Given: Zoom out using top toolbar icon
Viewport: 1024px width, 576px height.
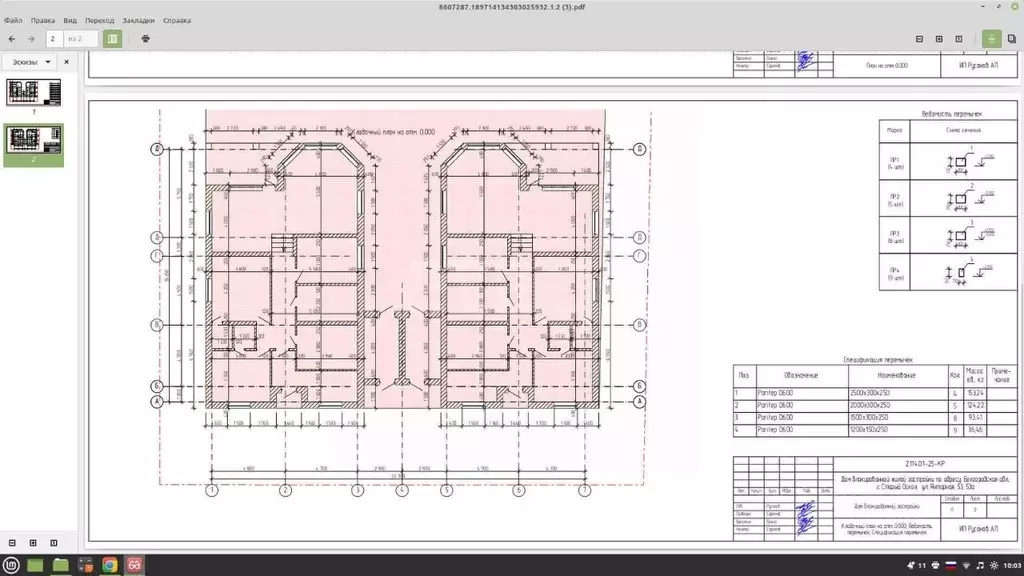Looking at the screenshot, I should coord(920,39).
